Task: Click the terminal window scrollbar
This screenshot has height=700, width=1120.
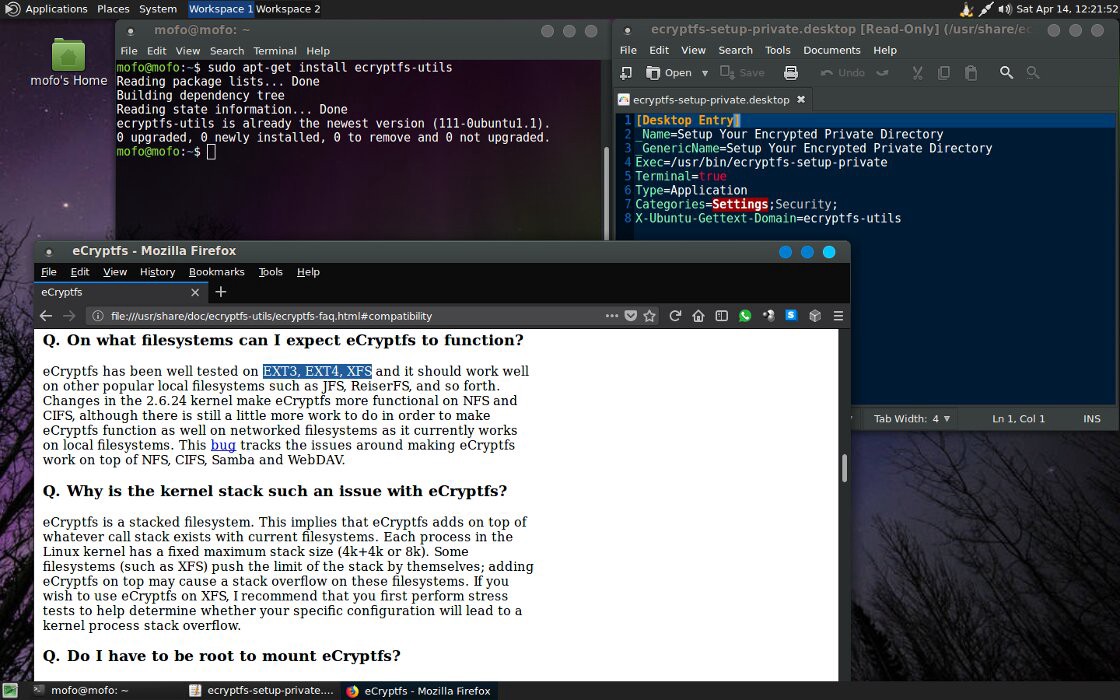Action: [x=606, y=191]
